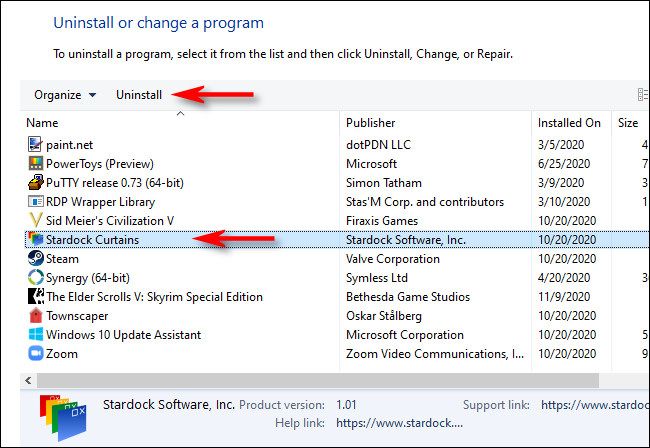Viewport: 650px width, 448px height.
Task: Click the PuTTY release 0.73 icon
Action: 36,183
